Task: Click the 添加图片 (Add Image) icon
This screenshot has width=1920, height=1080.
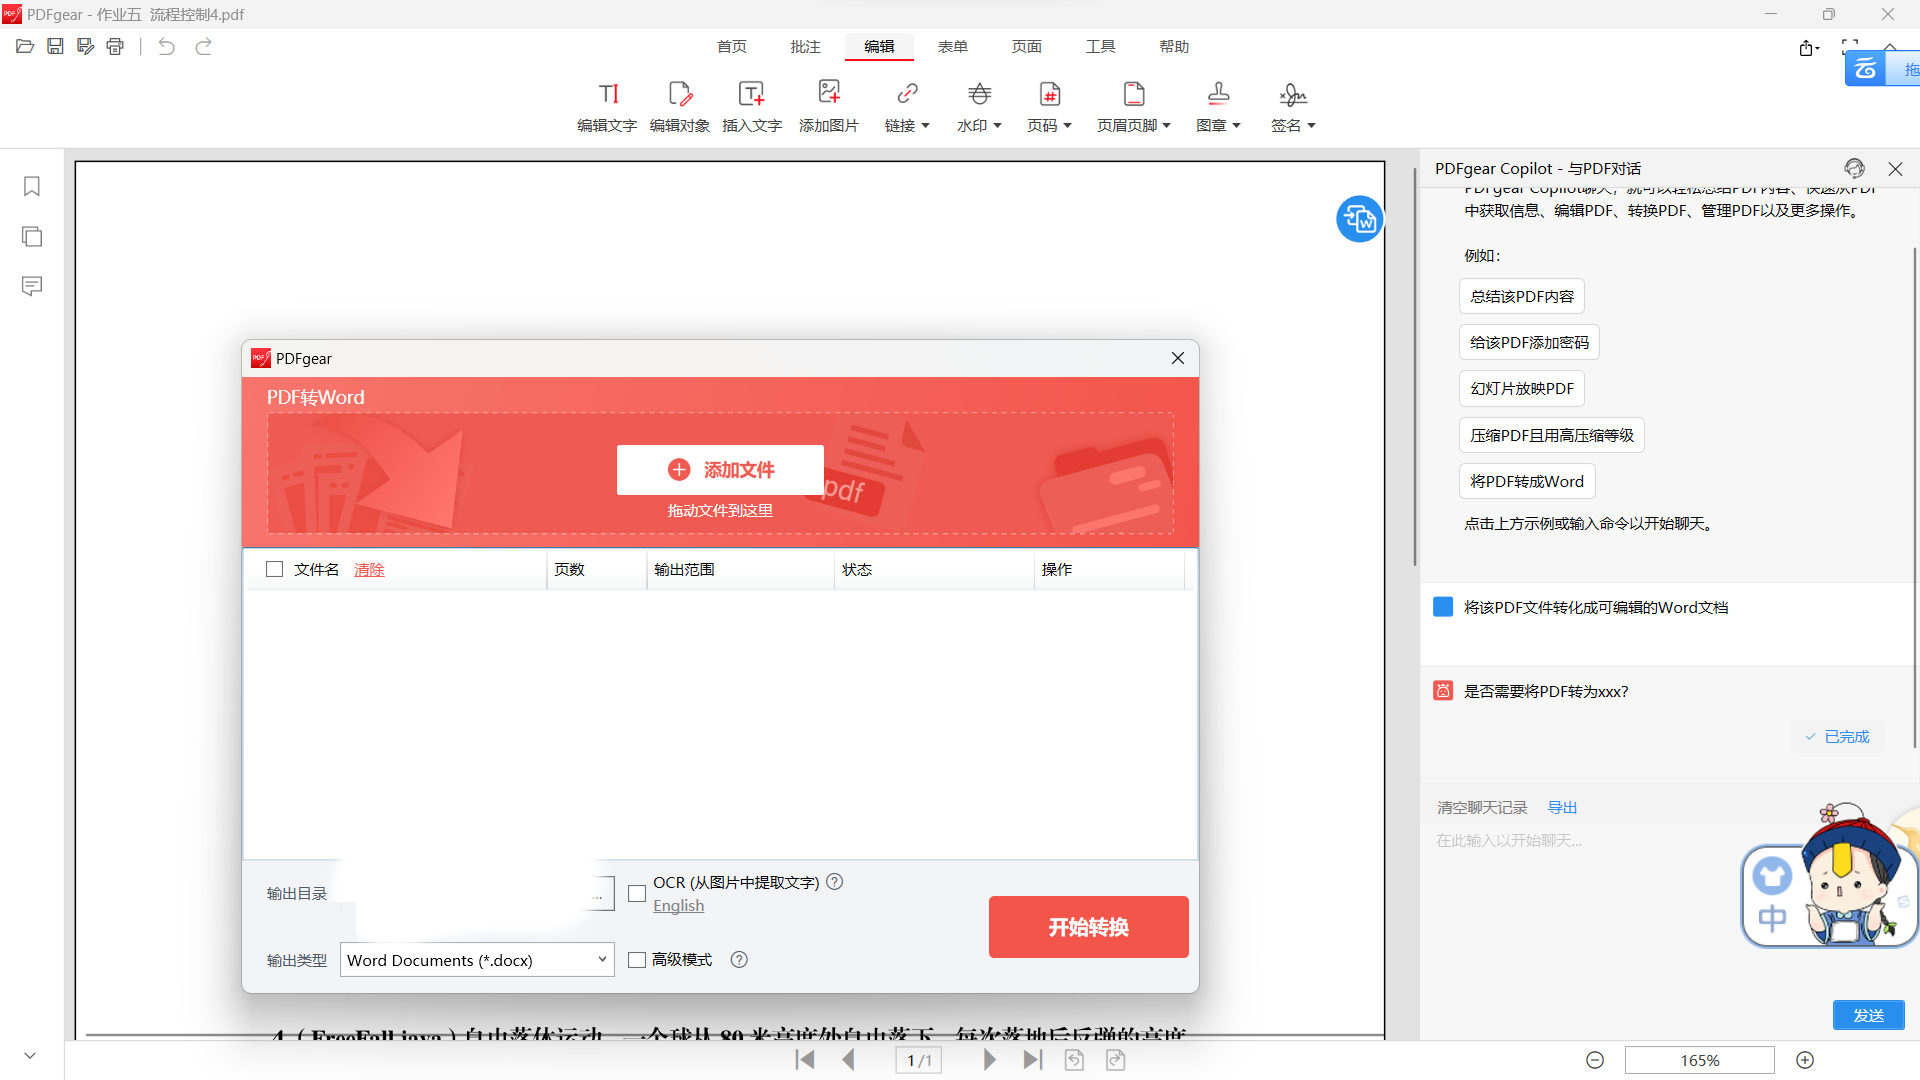Action: point(828,105)
